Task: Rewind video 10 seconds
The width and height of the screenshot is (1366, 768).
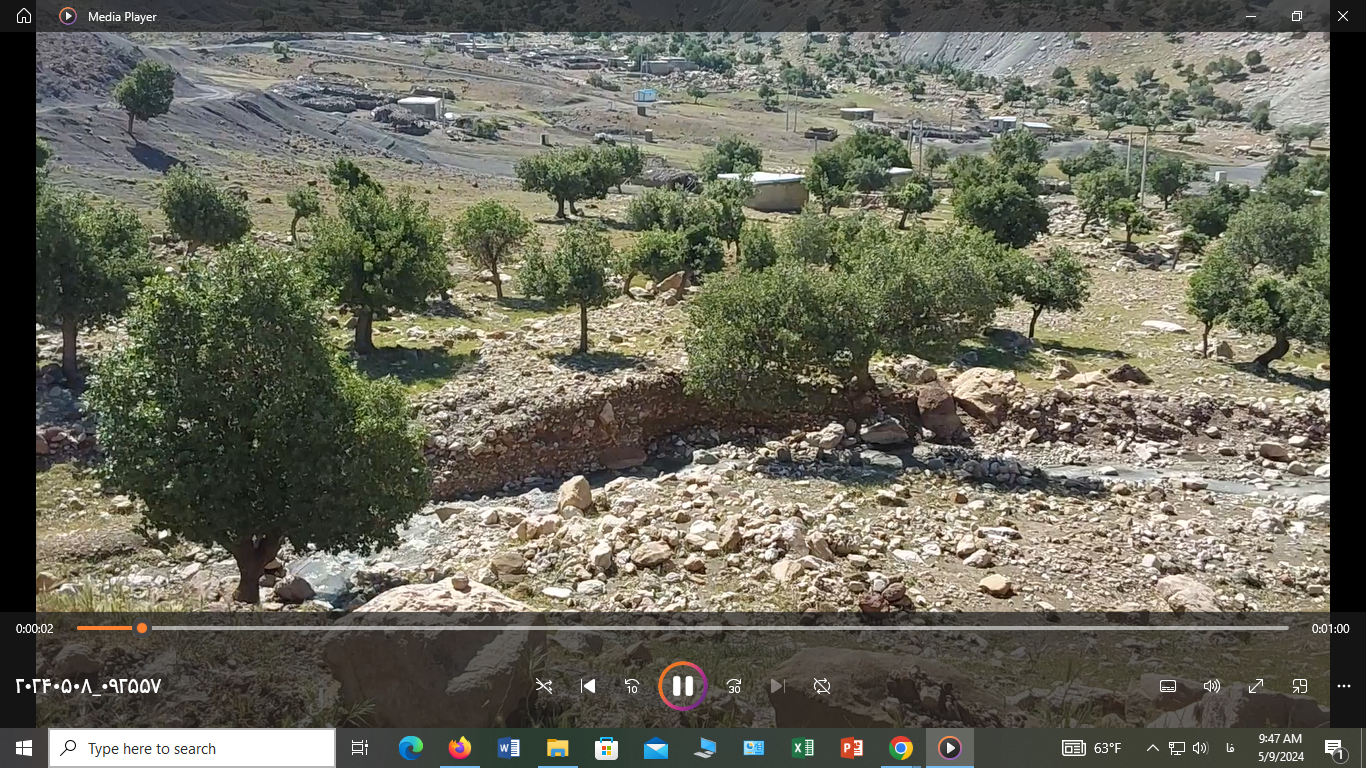Action: pos(632,686)
